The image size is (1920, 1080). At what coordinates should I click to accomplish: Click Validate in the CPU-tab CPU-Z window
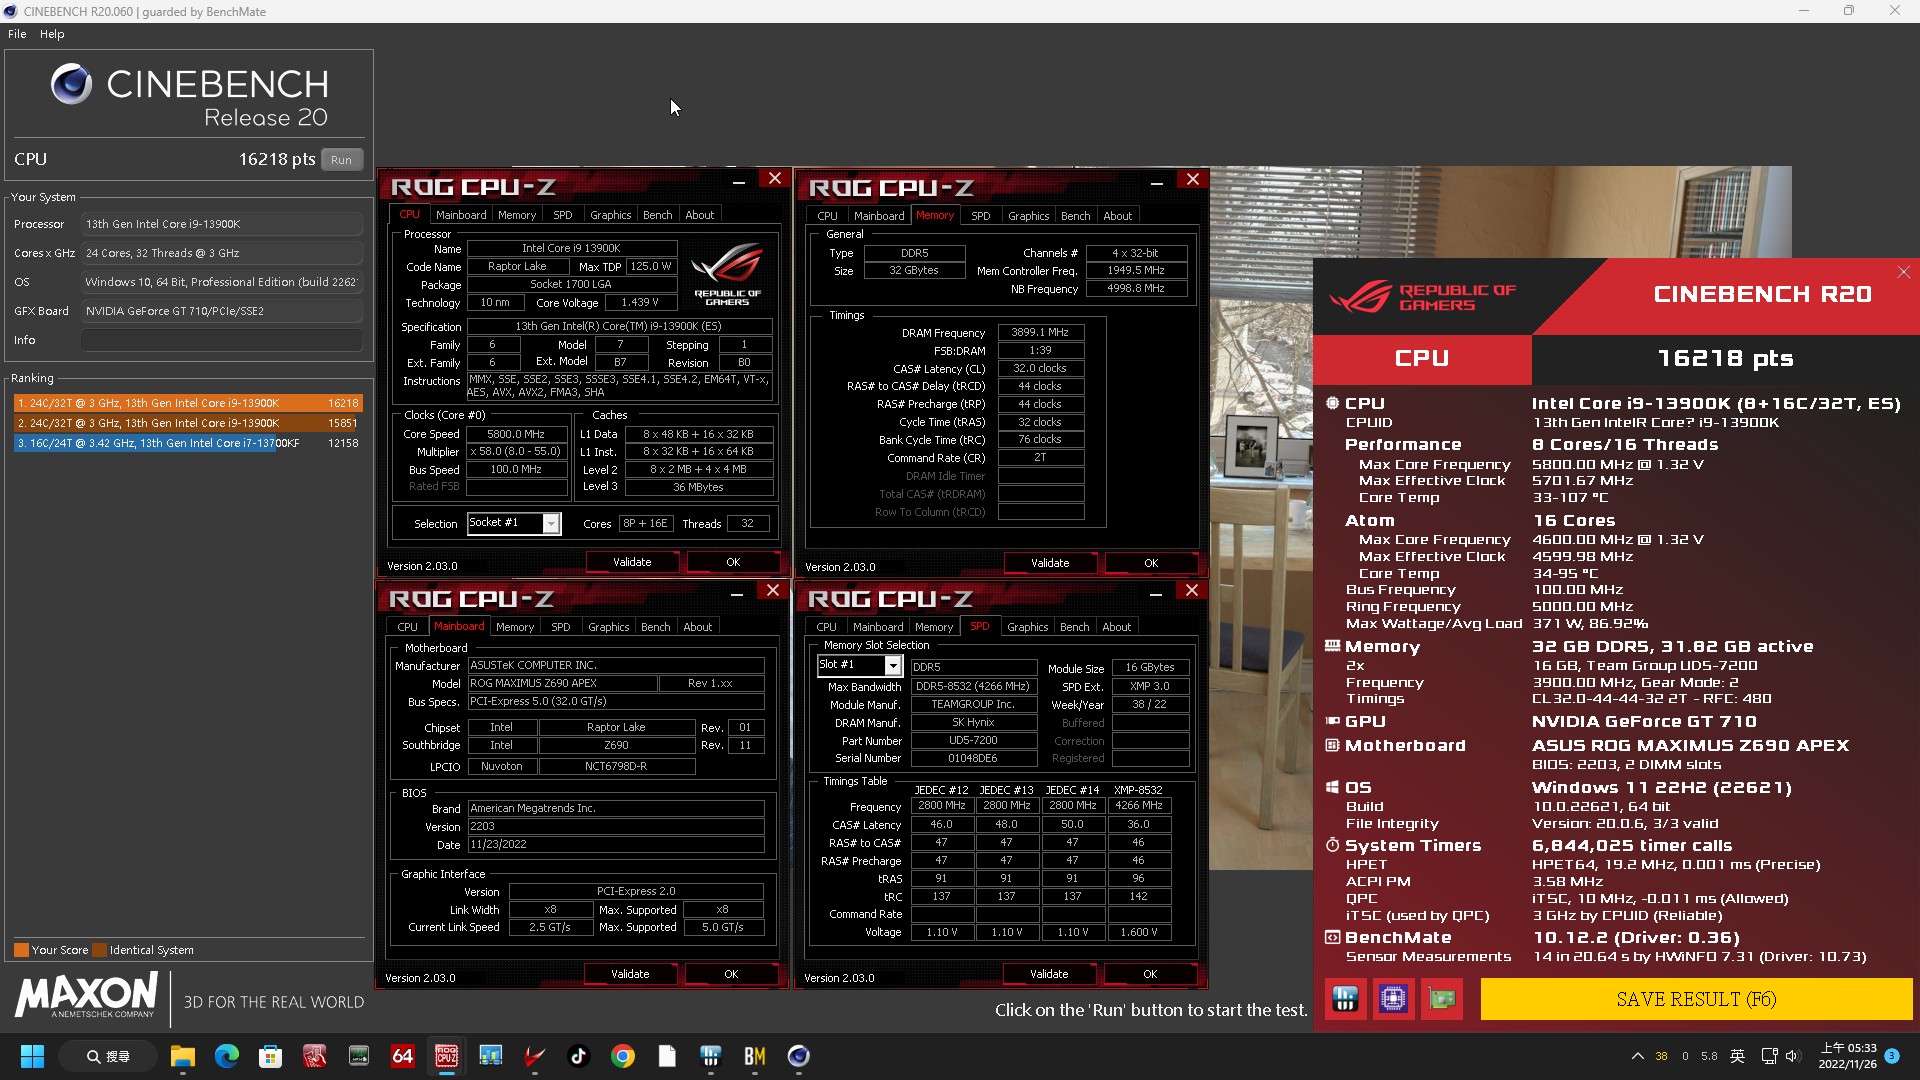click(x=632, y=562)
